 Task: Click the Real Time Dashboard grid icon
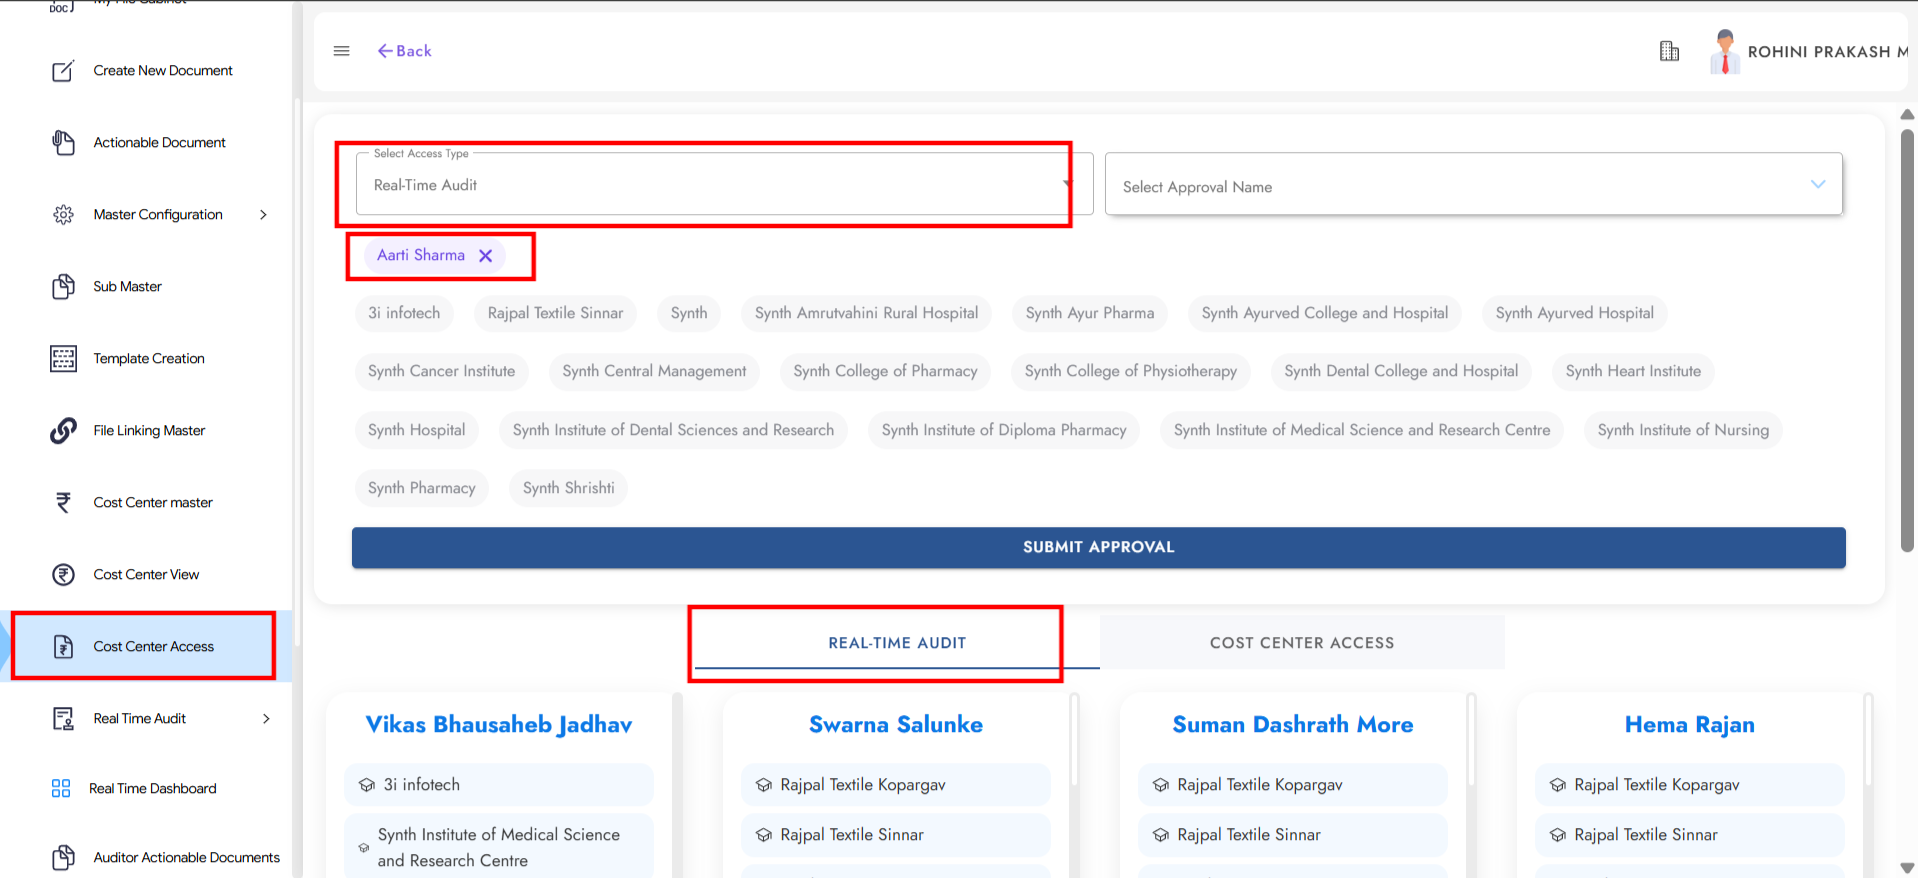[61, 789]
